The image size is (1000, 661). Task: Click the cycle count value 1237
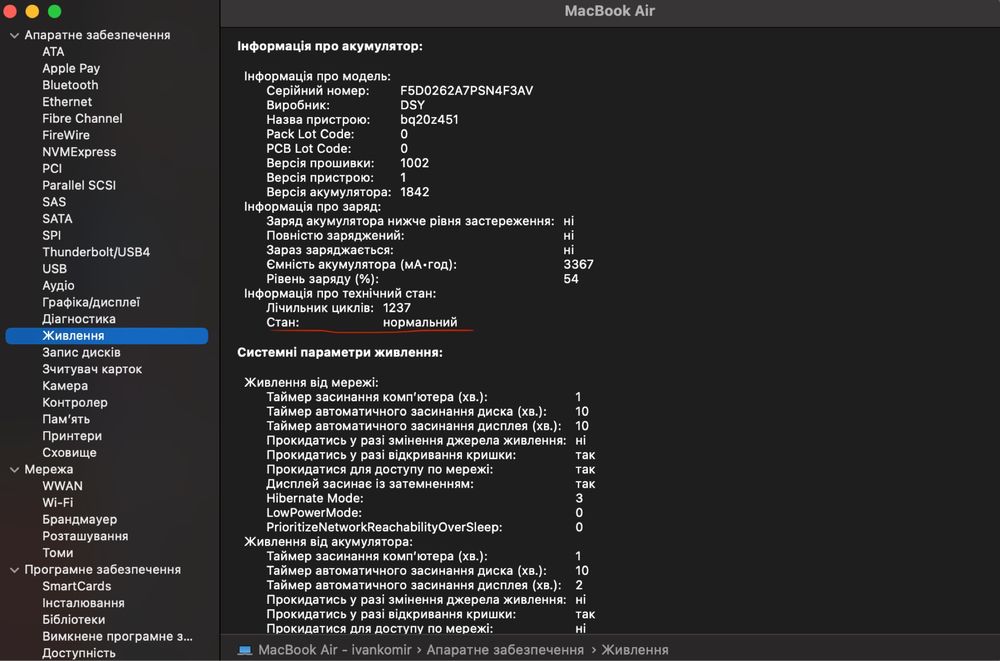pos(397,308)
